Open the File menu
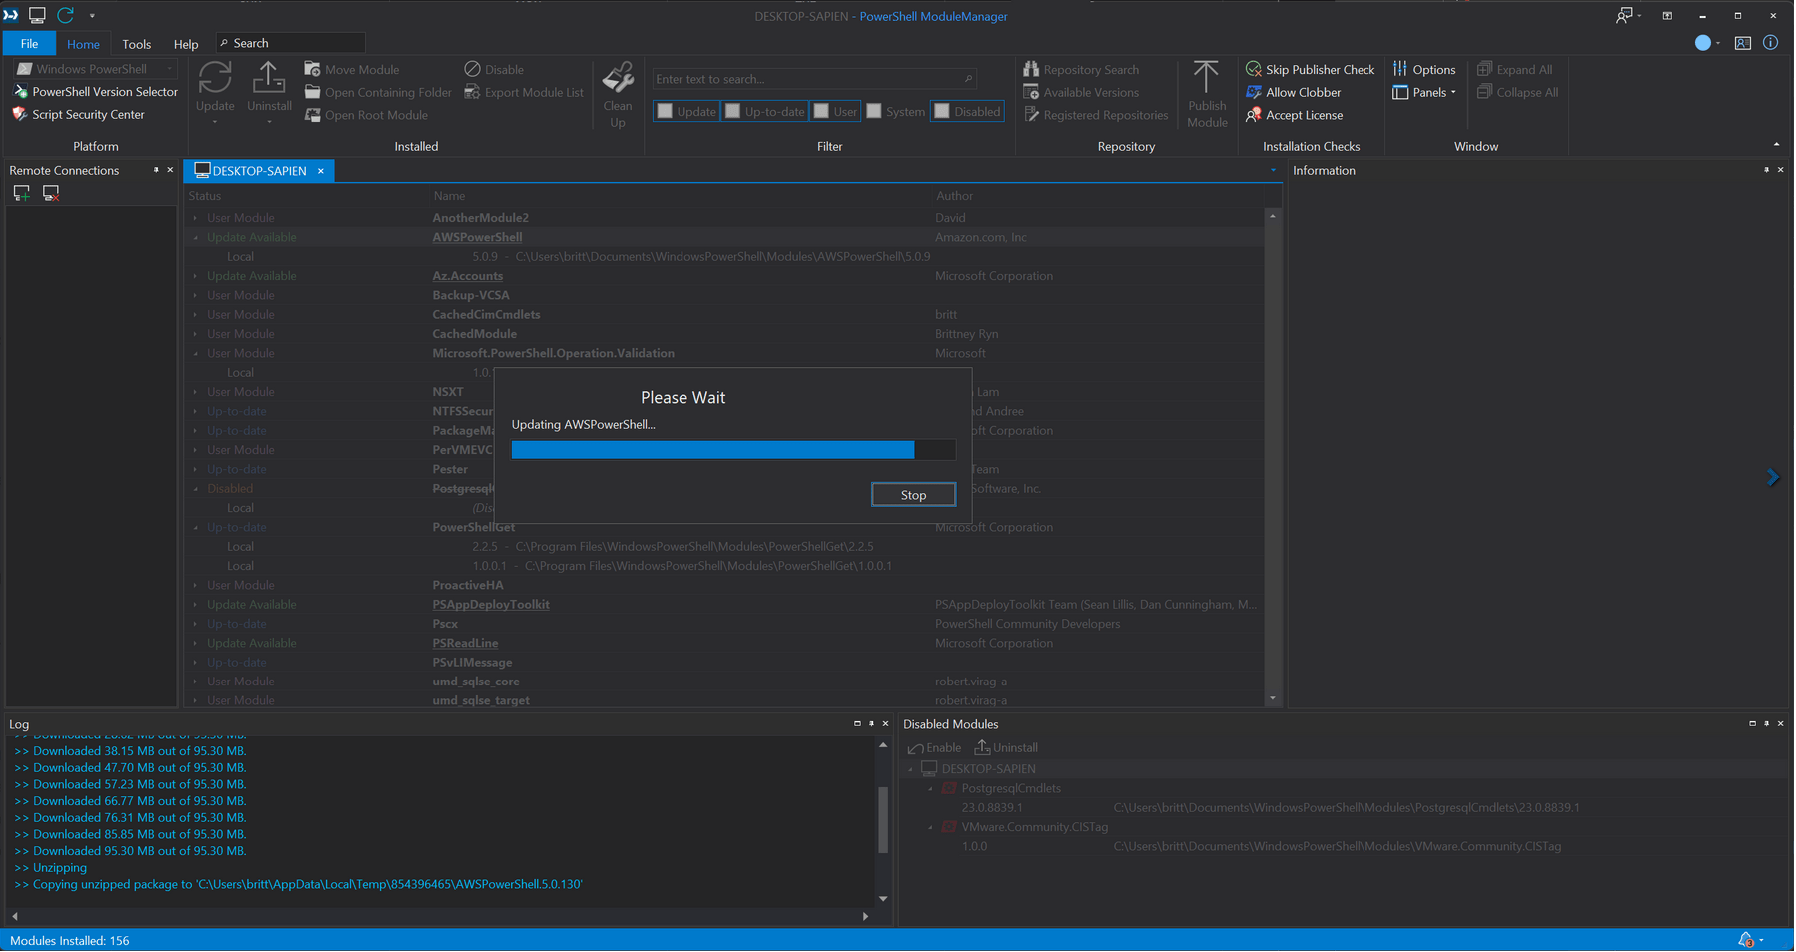 pyautogui.click(x=29, y=44)
